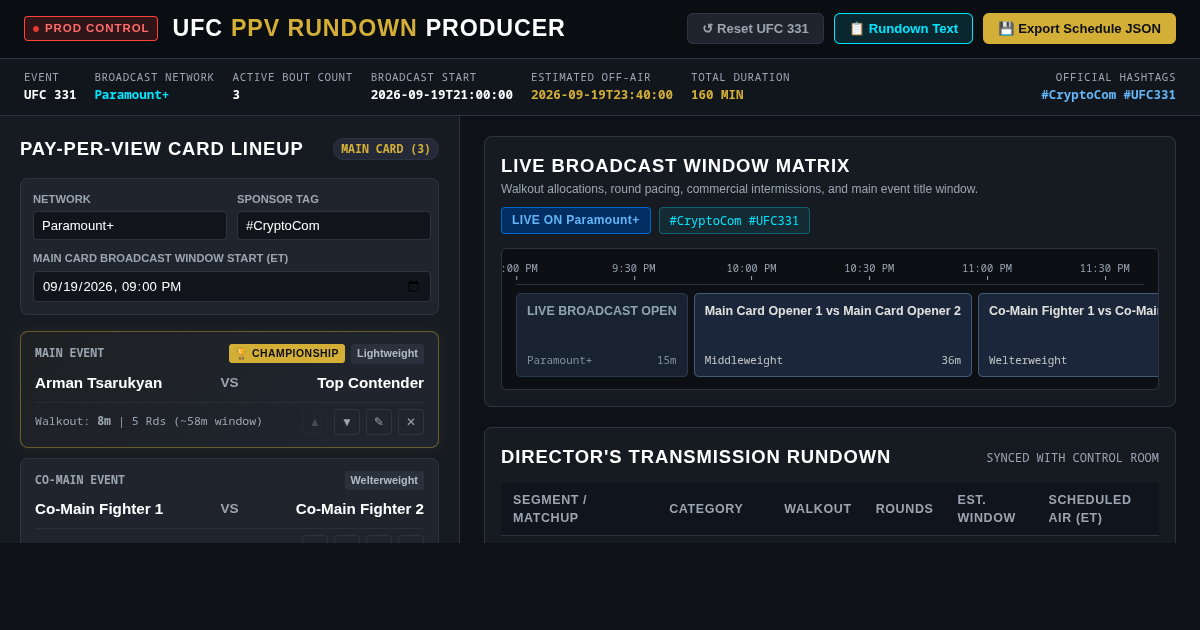
Task: Click fighter name Arman Tsarukyan
Action: point(98,382)
